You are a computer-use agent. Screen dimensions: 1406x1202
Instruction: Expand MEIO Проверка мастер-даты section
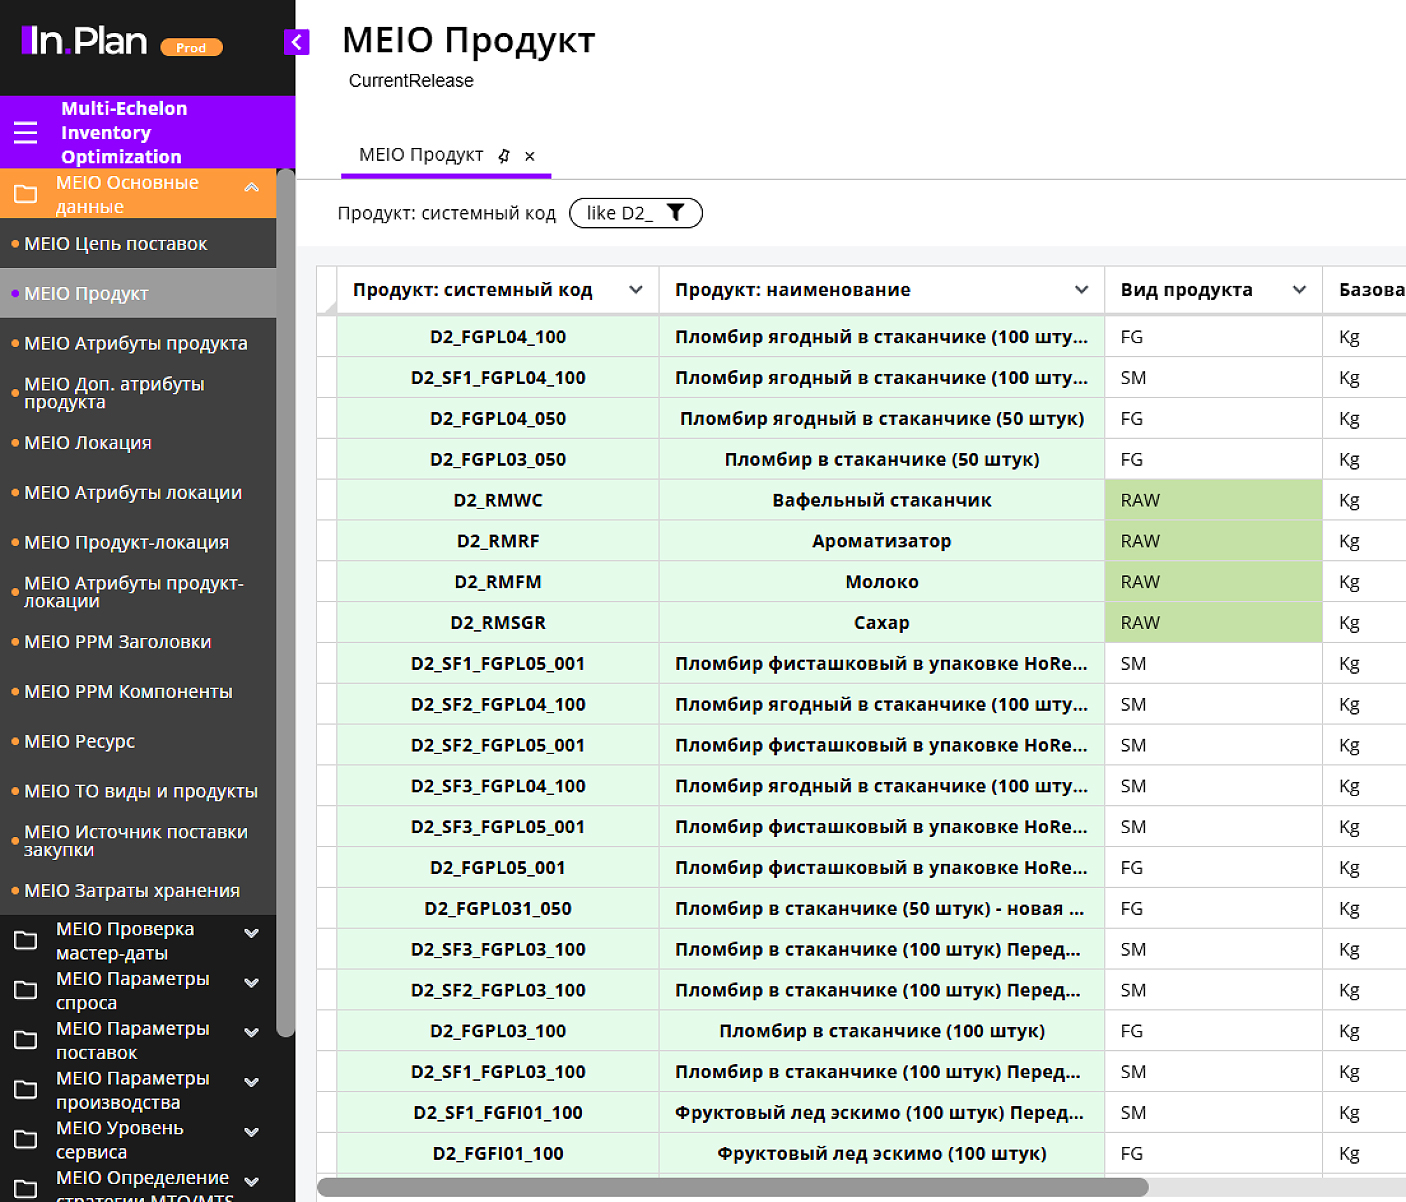coord(252,933)
